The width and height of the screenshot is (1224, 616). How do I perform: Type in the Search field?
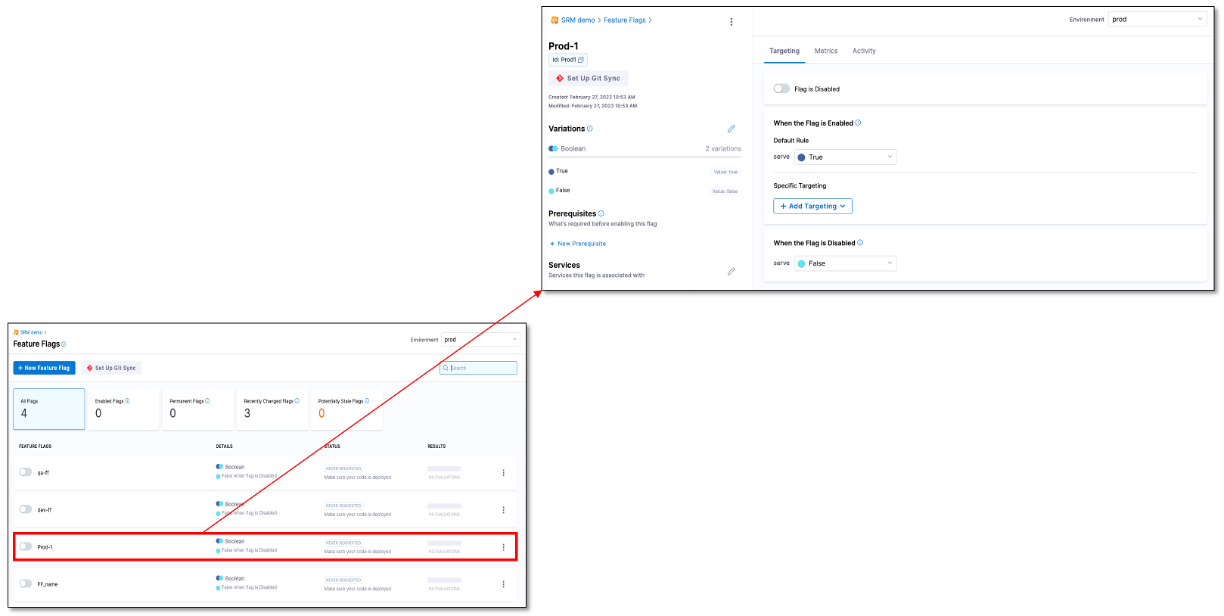[x=480, y=367]
